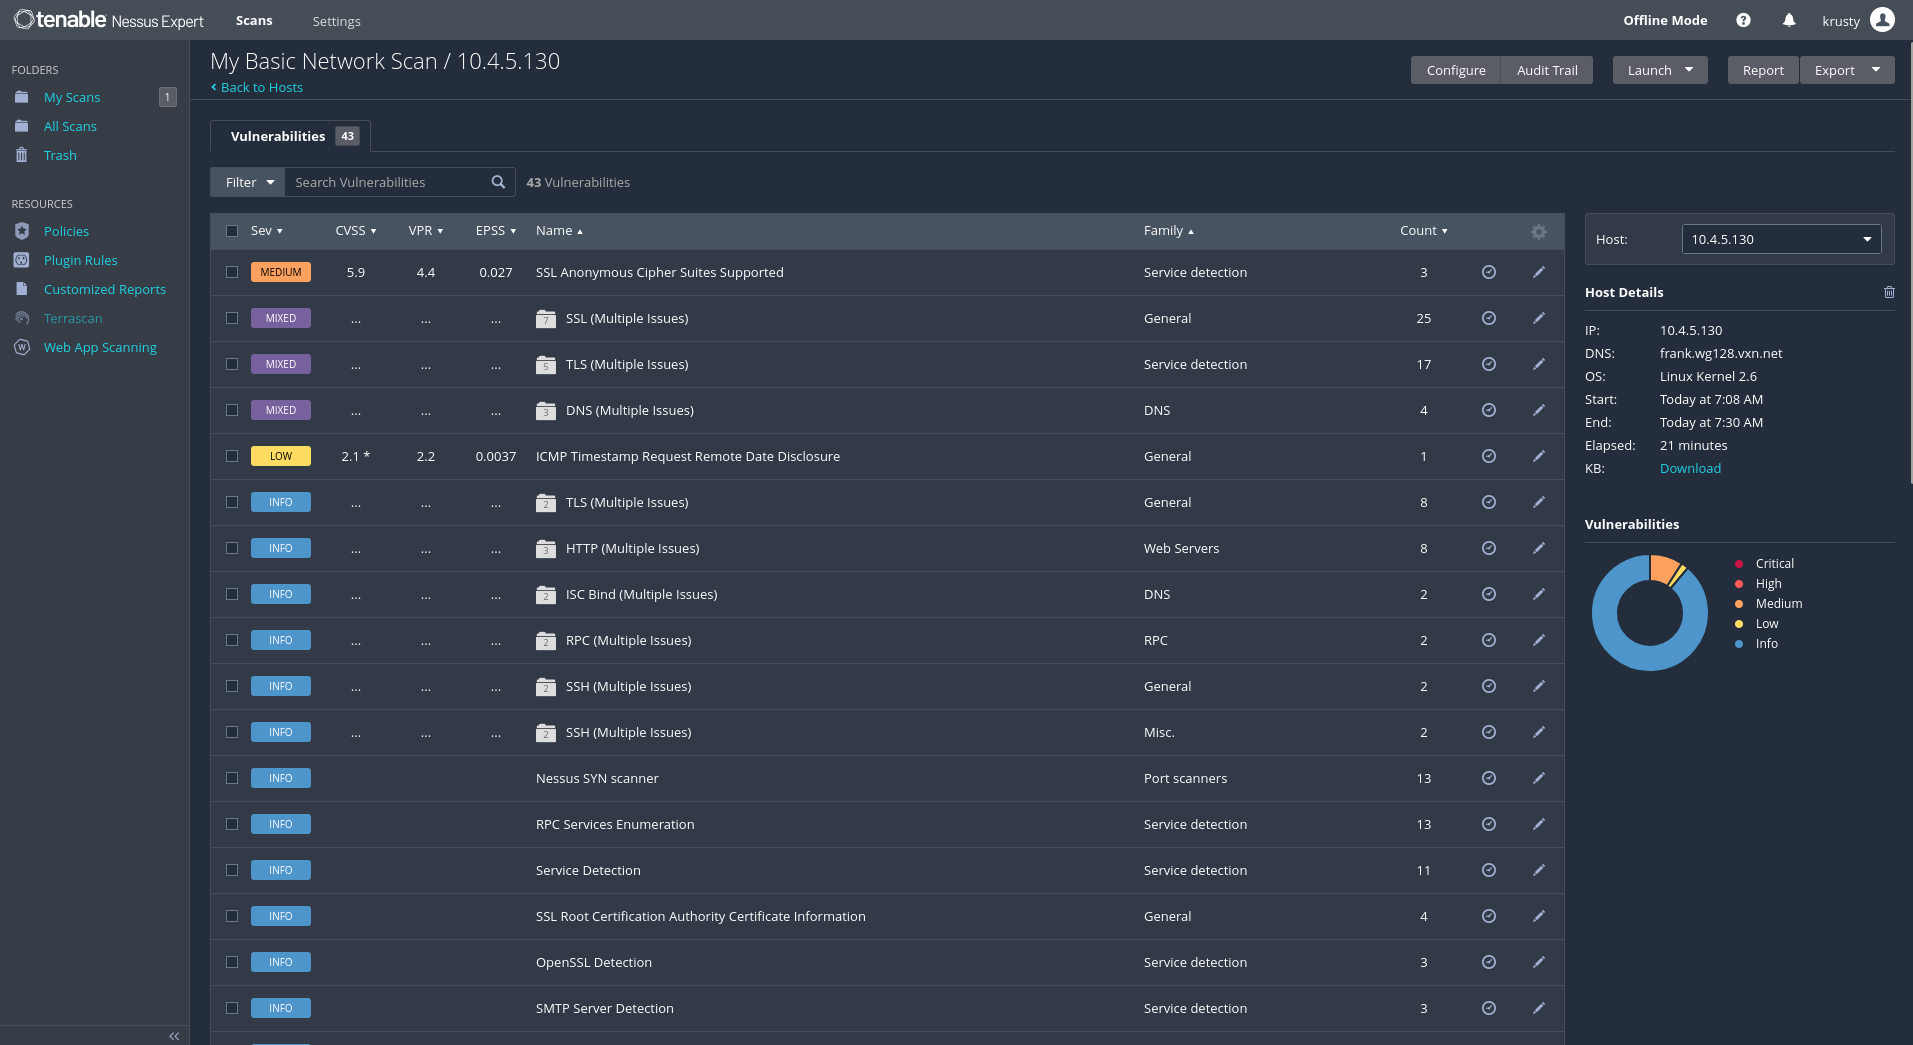Viewport: 1913px width, 1045px height.
Task: Click pencil icon for ICMP Timestamp Request row
Action: tap(1539, 456)
